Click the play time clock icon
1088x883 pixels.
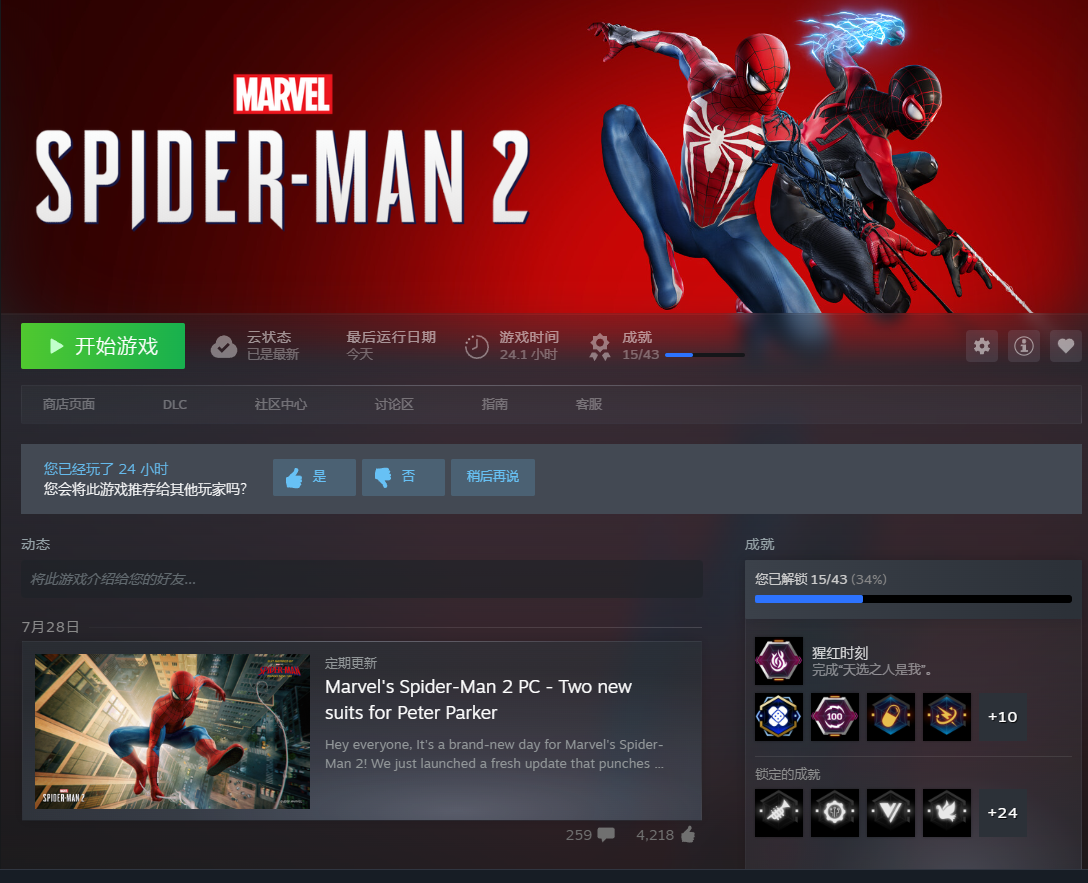(477, 346)
